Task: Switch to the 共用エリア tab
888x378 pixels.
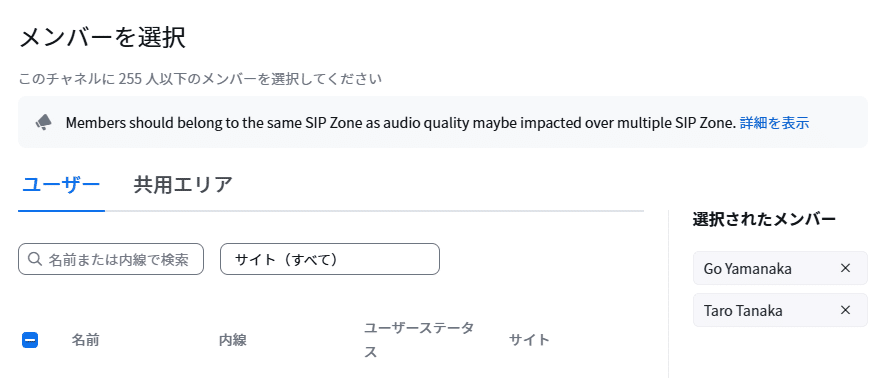Action: pos(183,185)
